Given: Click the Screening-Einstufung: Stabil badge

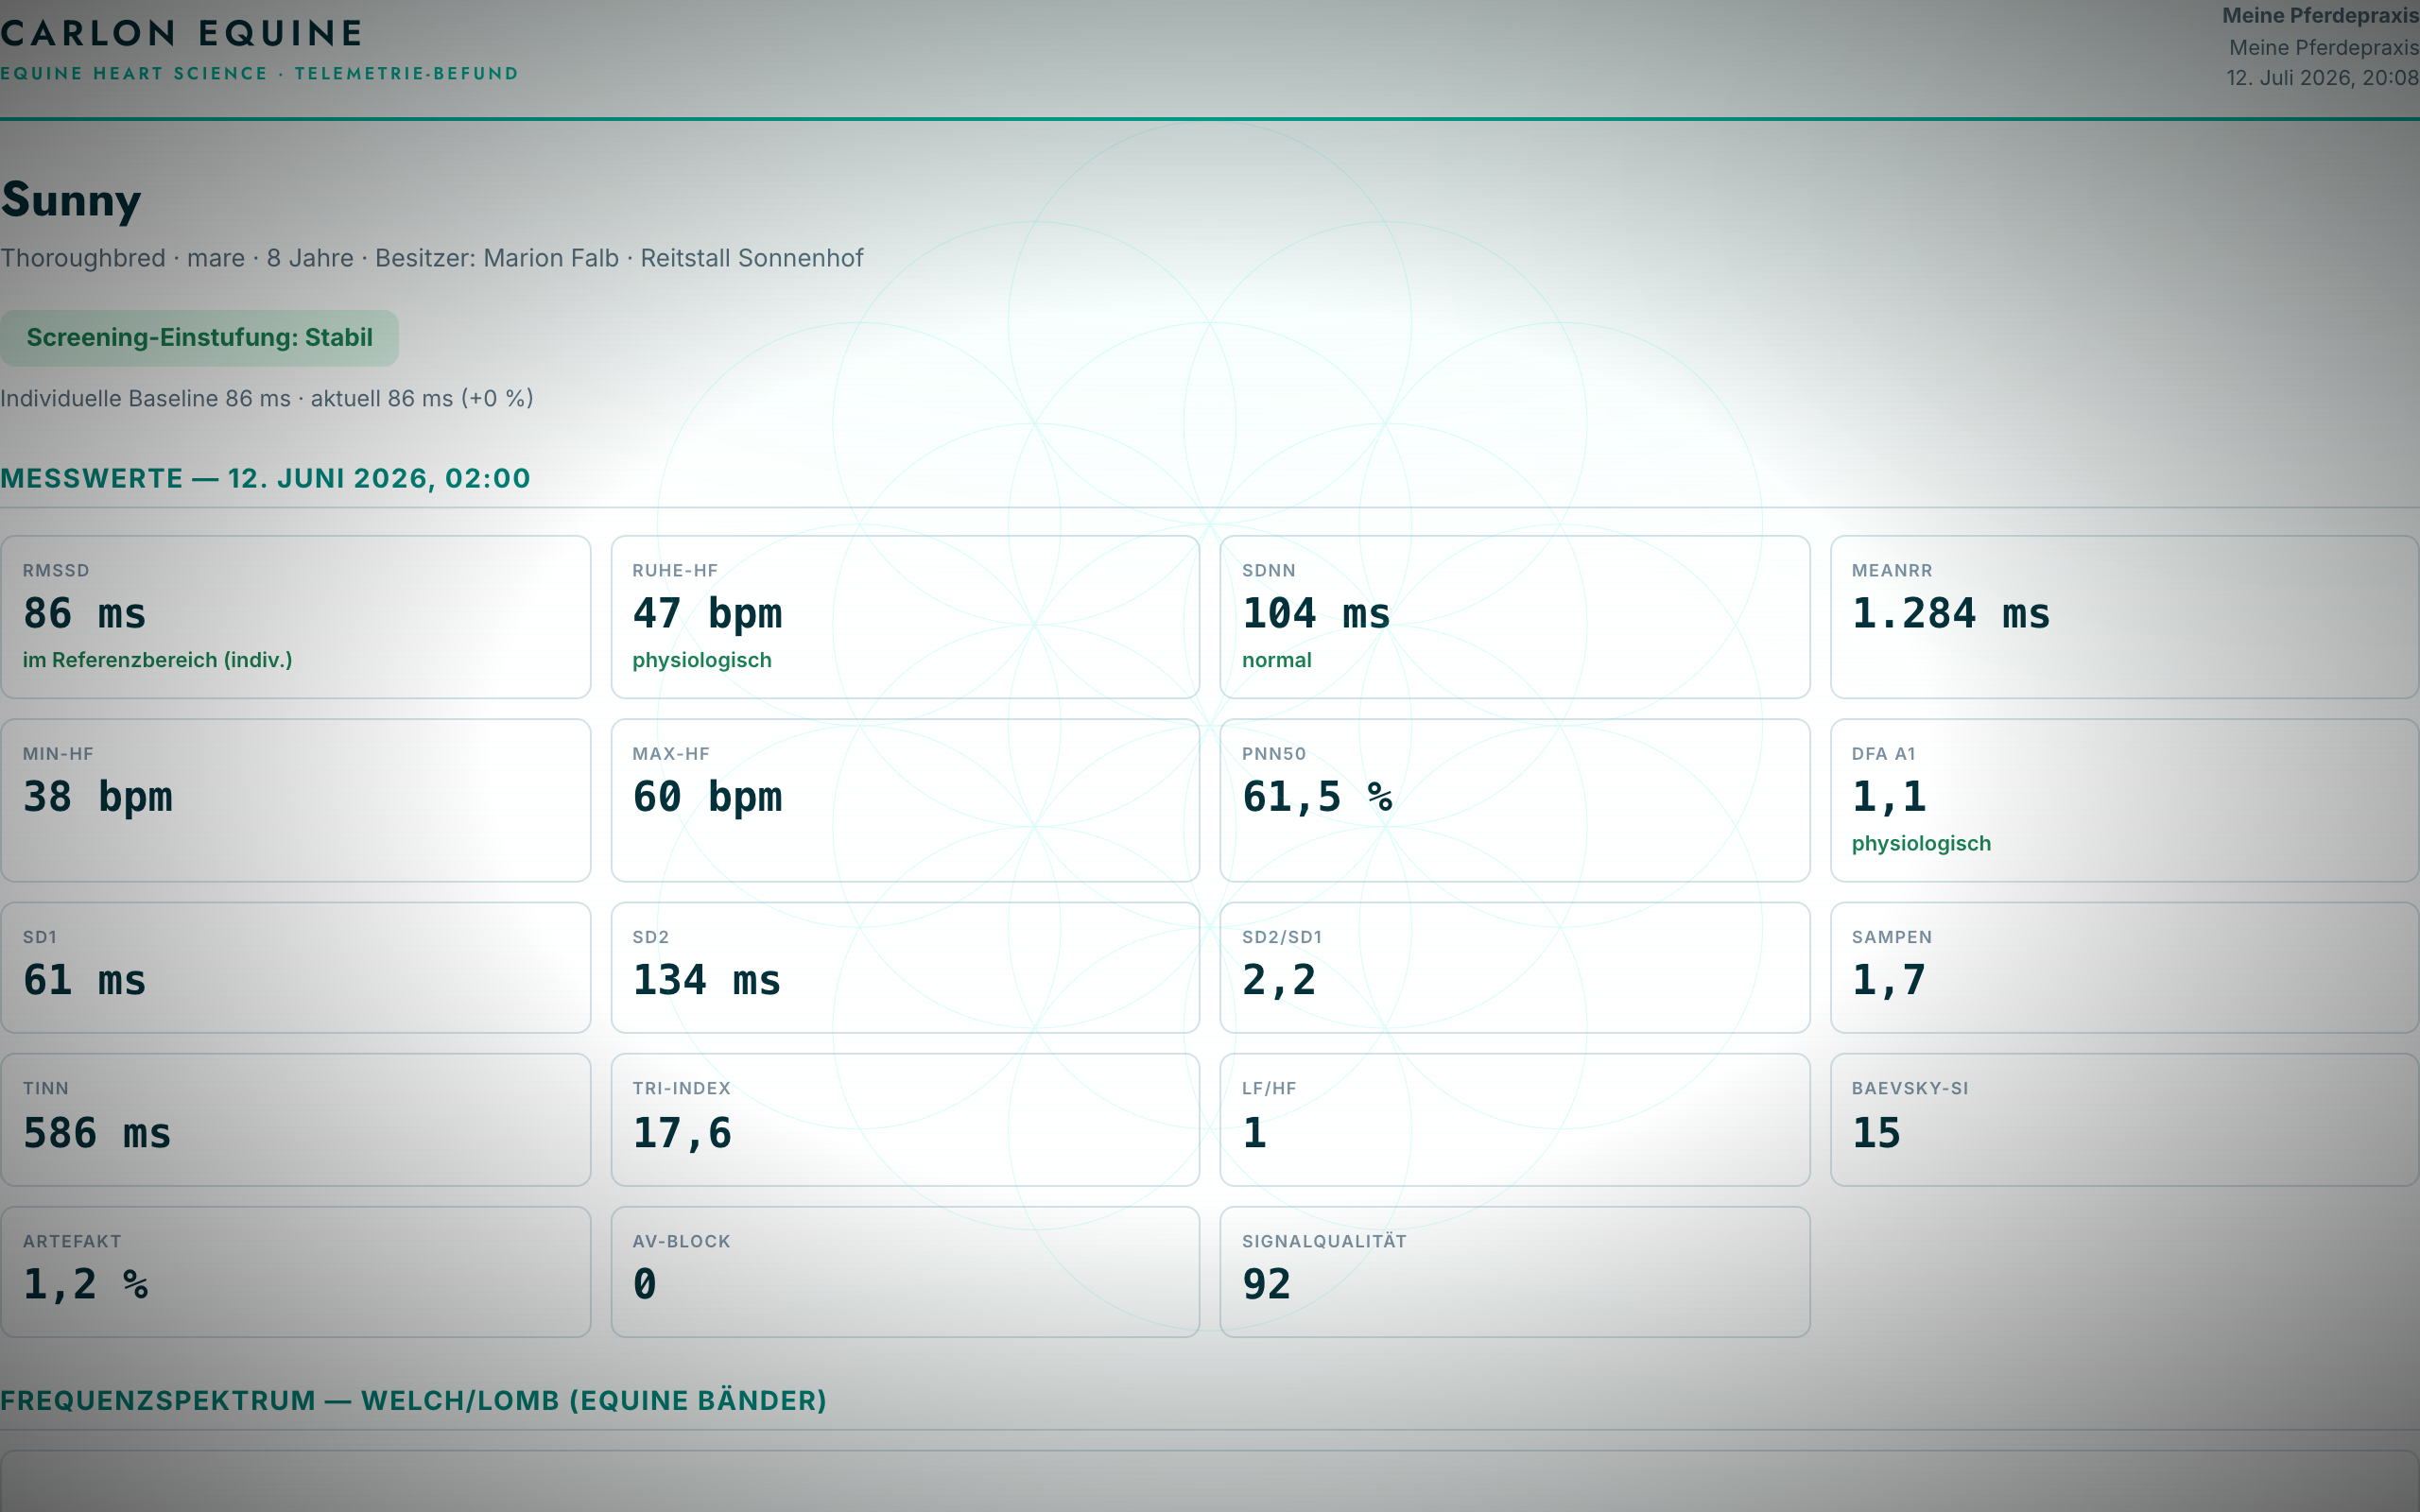Looking at the screenshot, I should (199, 338).
